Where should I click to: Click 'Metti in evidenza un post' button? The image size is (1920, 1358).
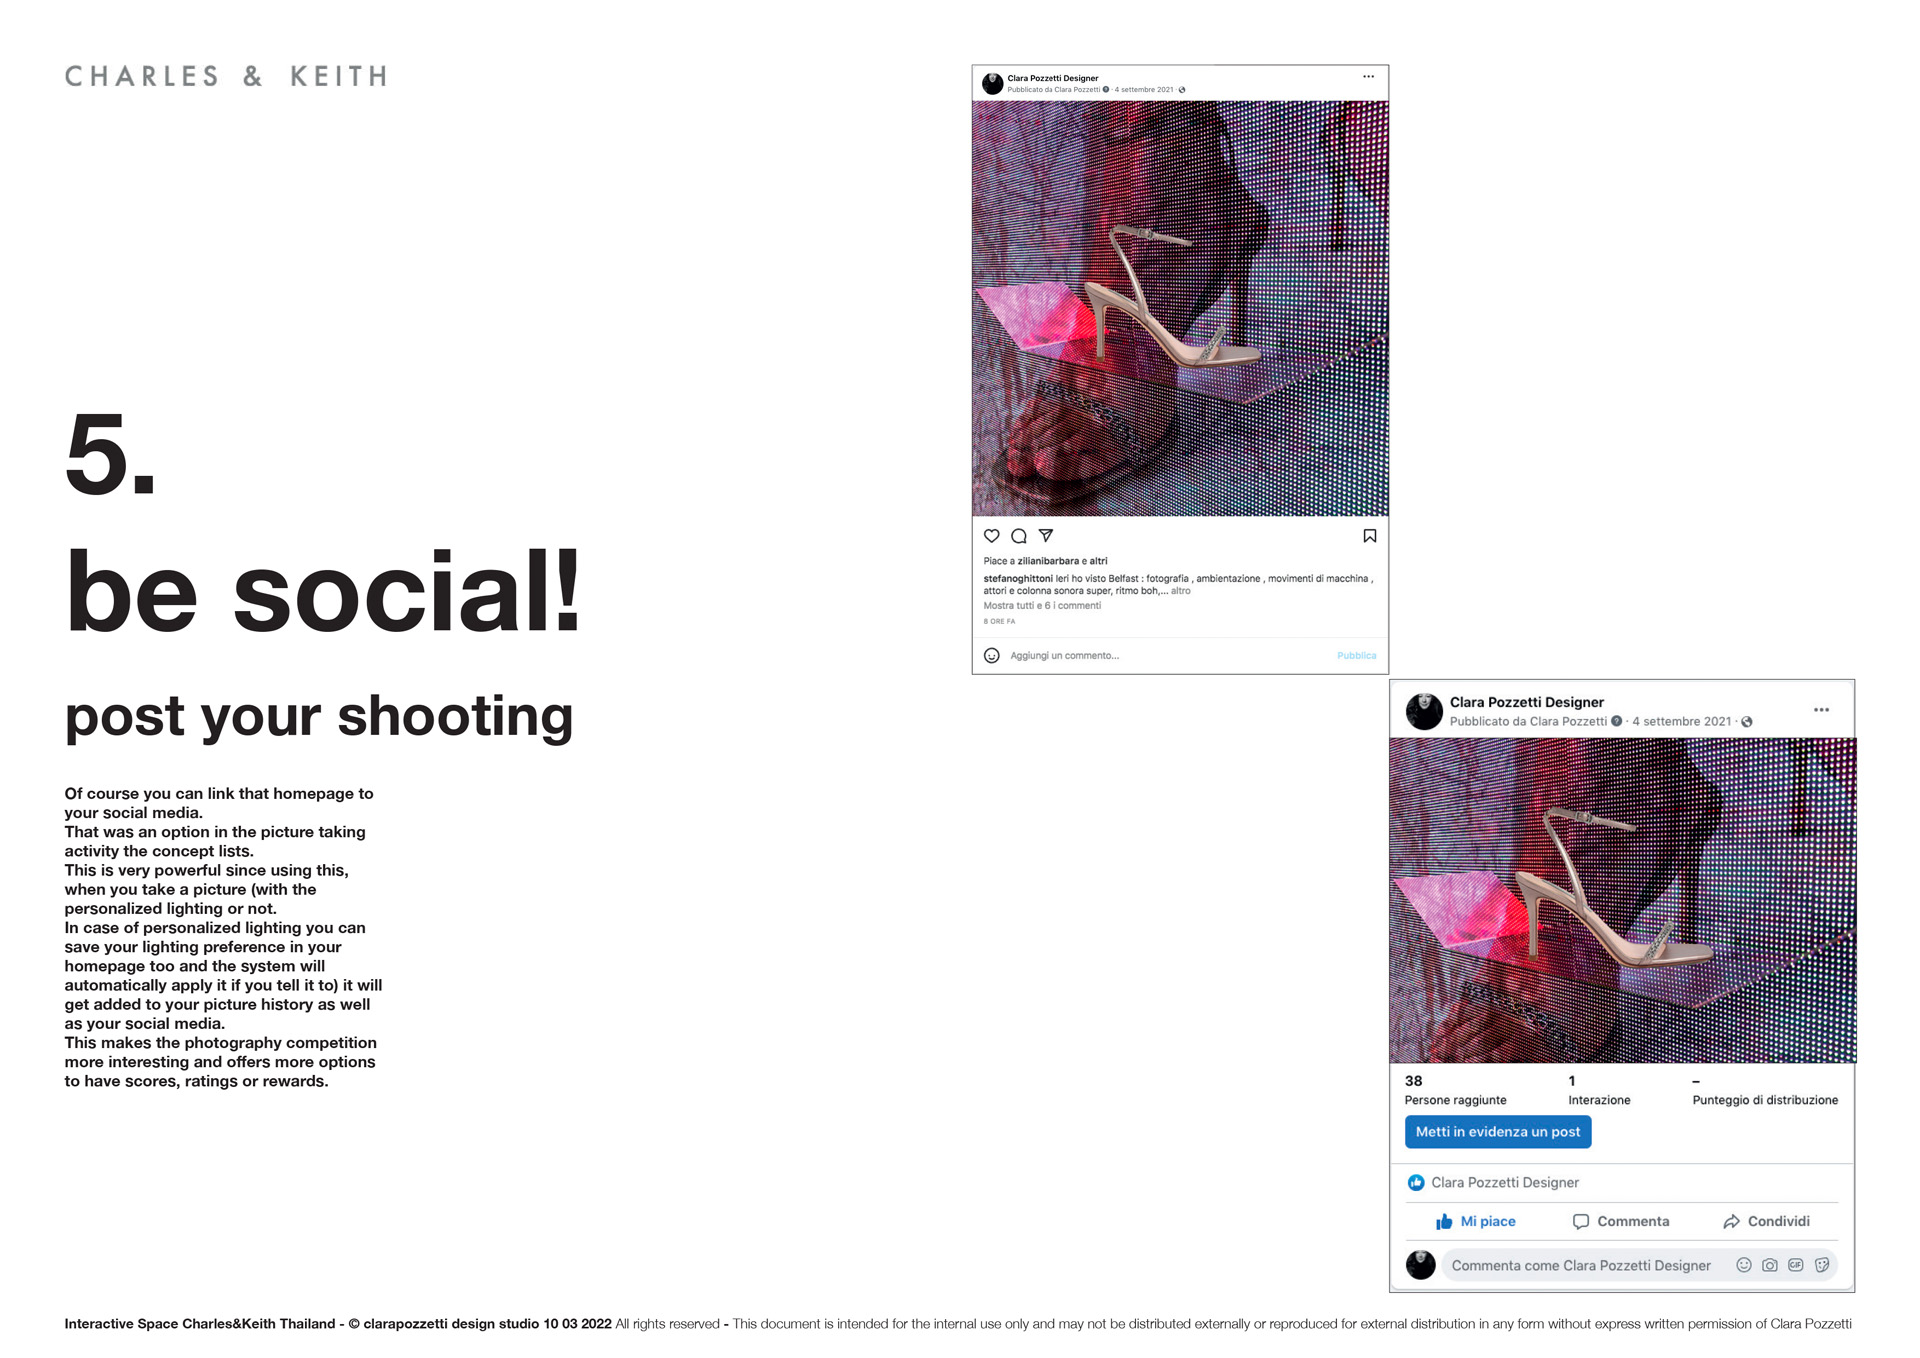coord(1497,1132)
